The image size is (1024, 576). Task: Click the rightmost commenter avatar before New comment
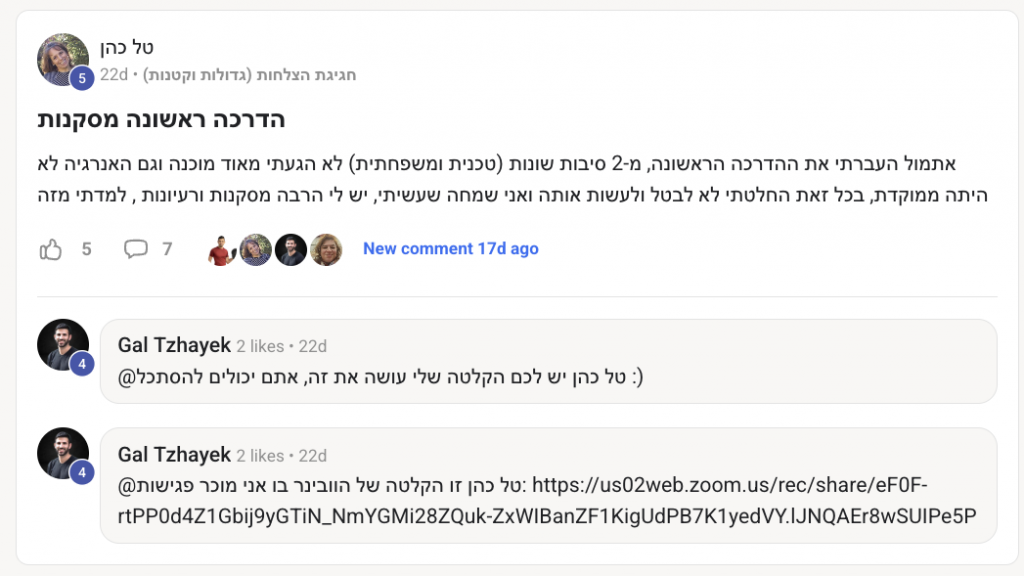[x=326, y=249]
